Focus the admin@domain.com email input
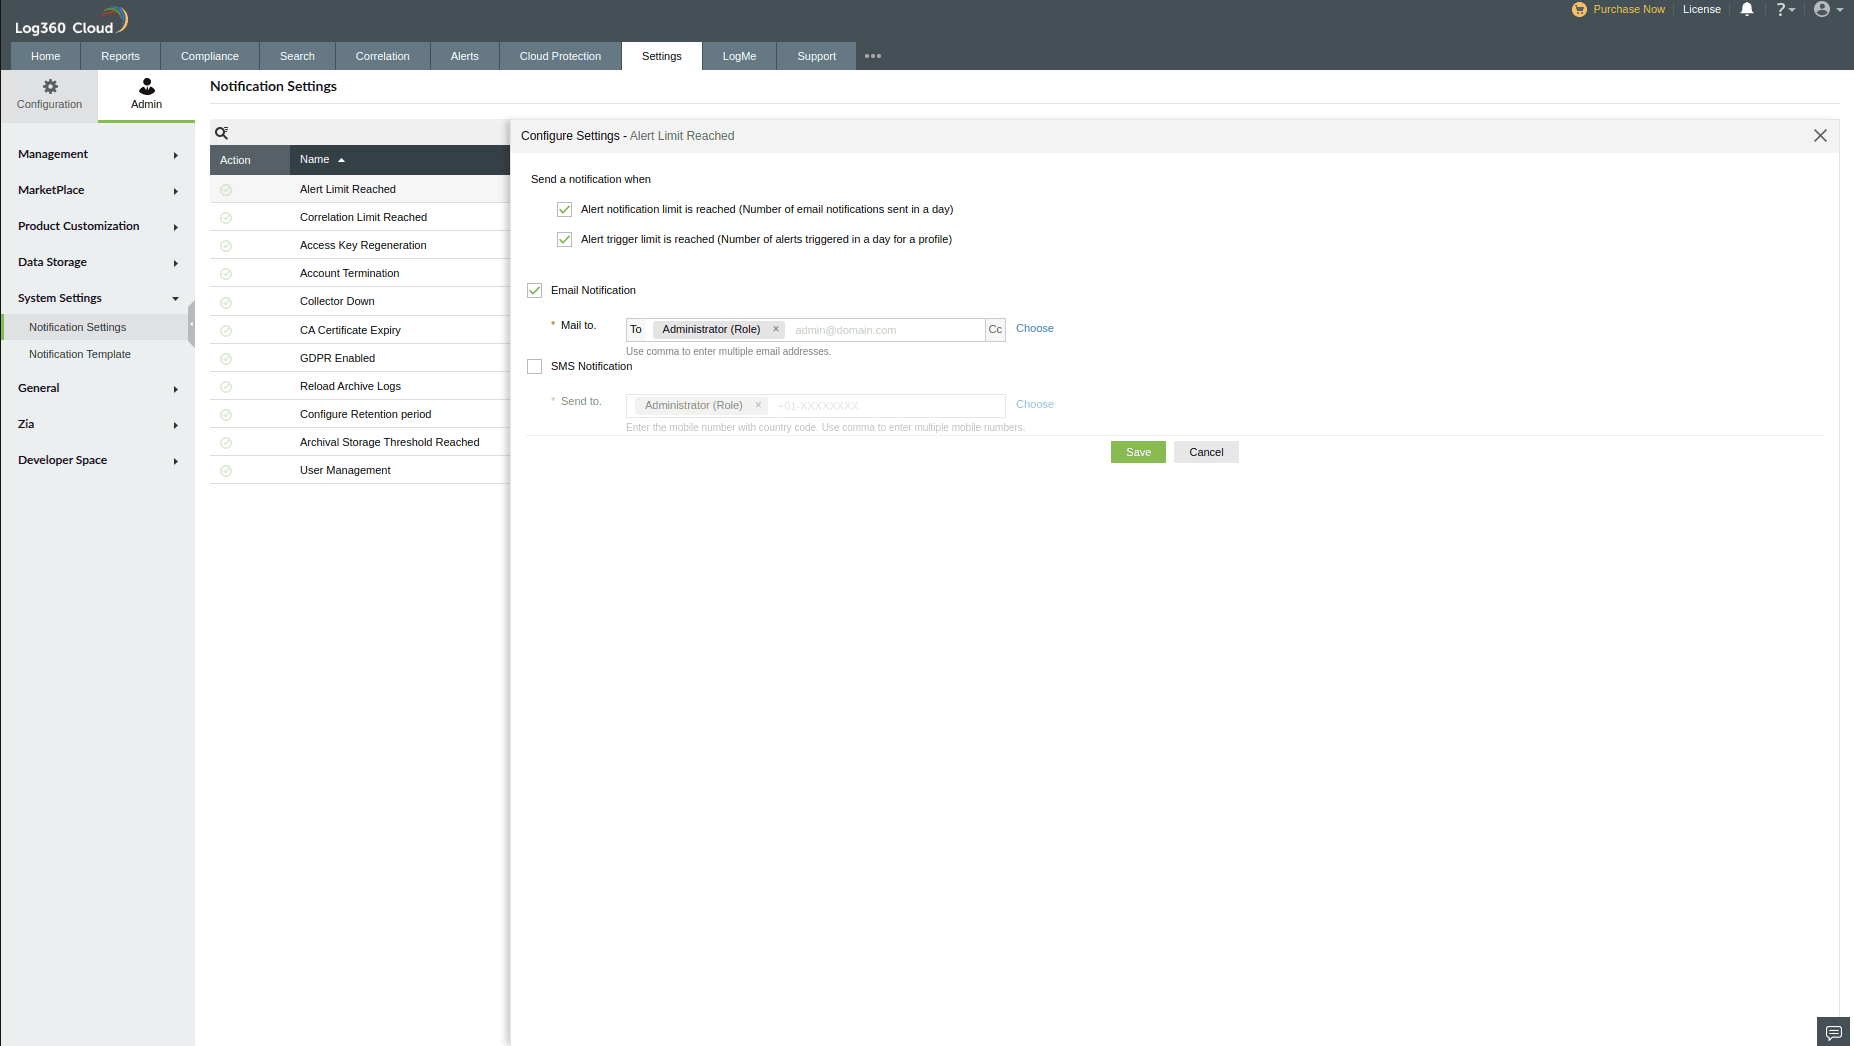Image resolution: width=1854 pixels, height=1046 pixels. coord(886,330)
